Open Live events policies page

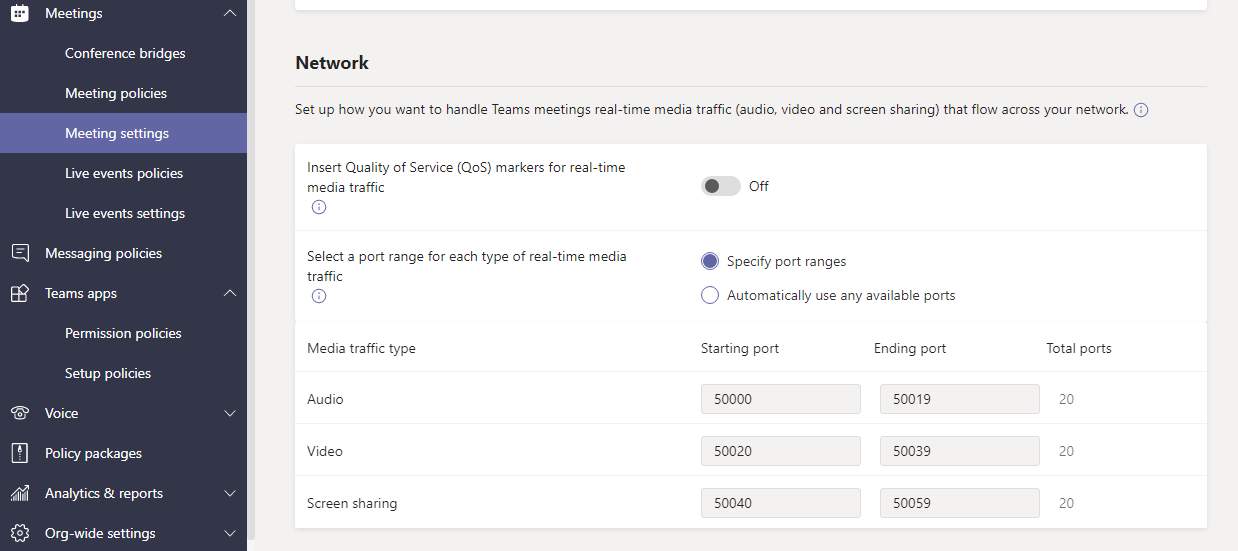124,173
